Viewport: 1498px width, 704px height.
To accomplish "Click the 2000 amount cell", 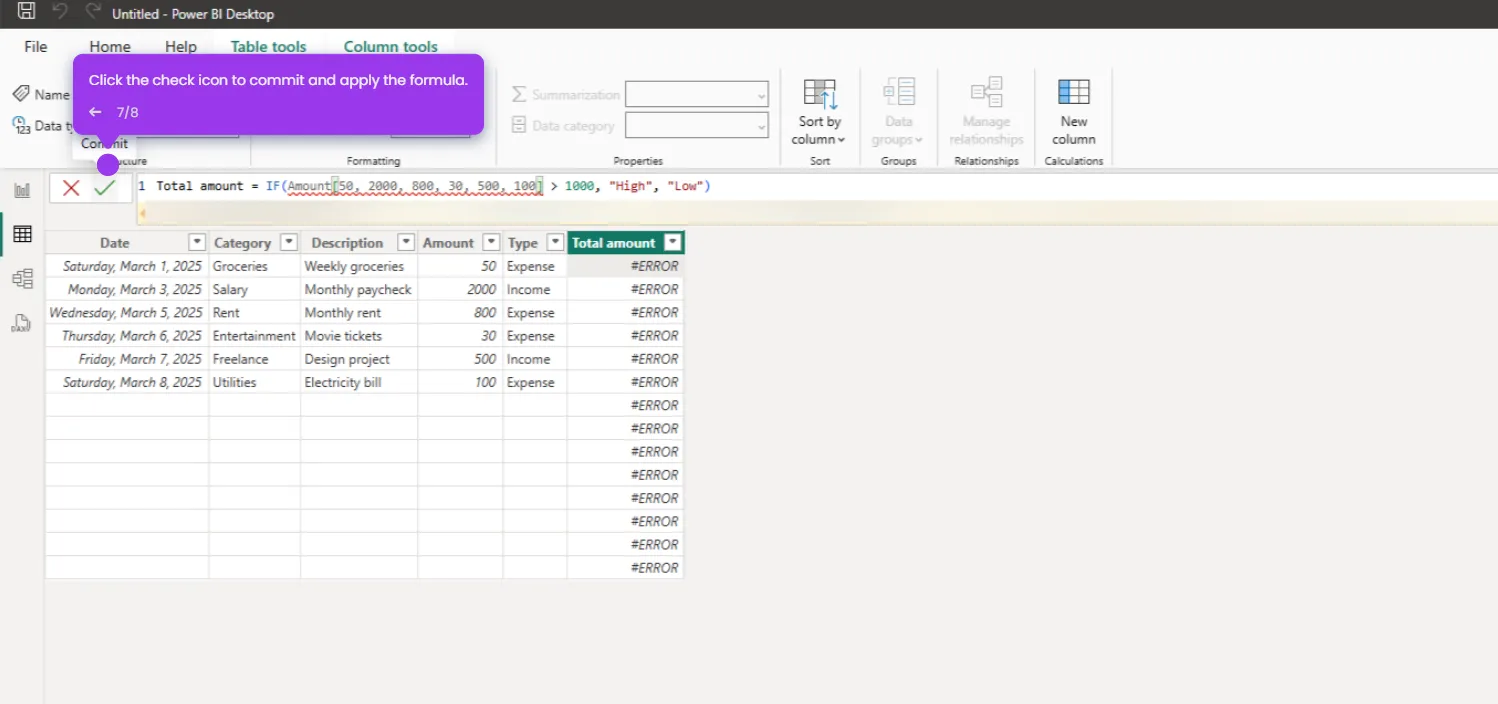I will 460,289.
